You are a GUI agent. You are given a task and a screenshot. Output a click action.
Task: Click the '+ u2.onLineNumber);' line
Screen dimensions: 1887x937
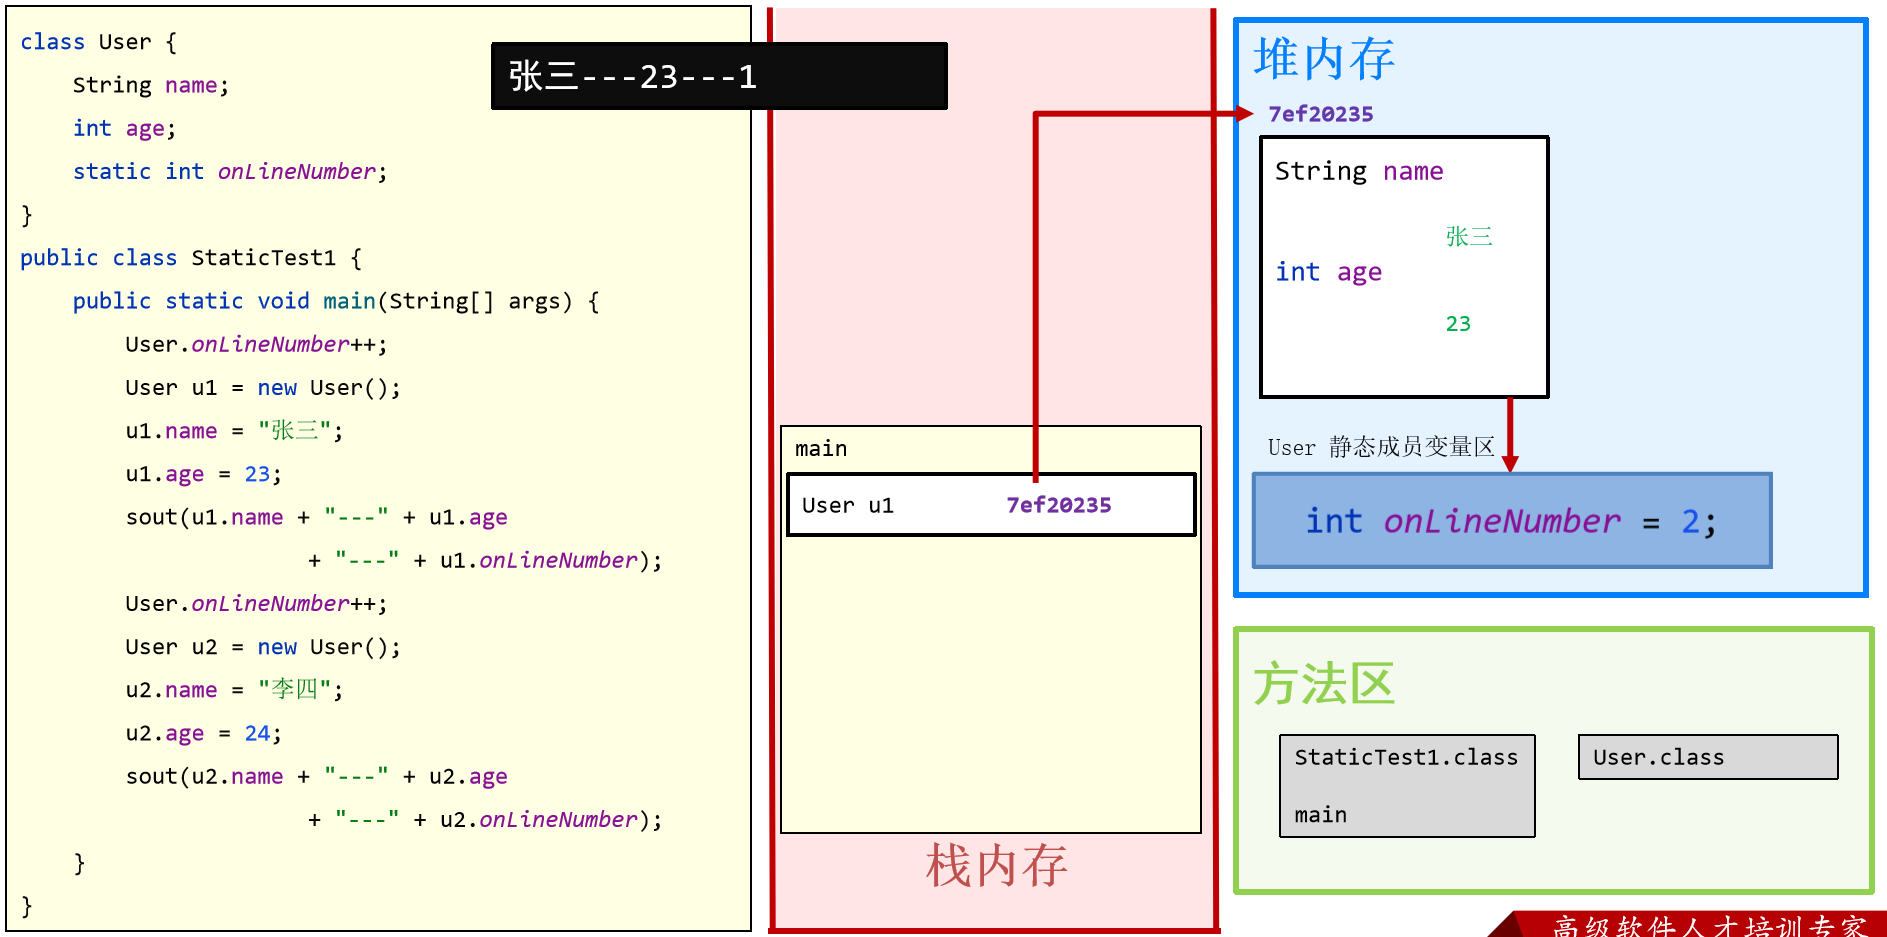pos(485,820)
